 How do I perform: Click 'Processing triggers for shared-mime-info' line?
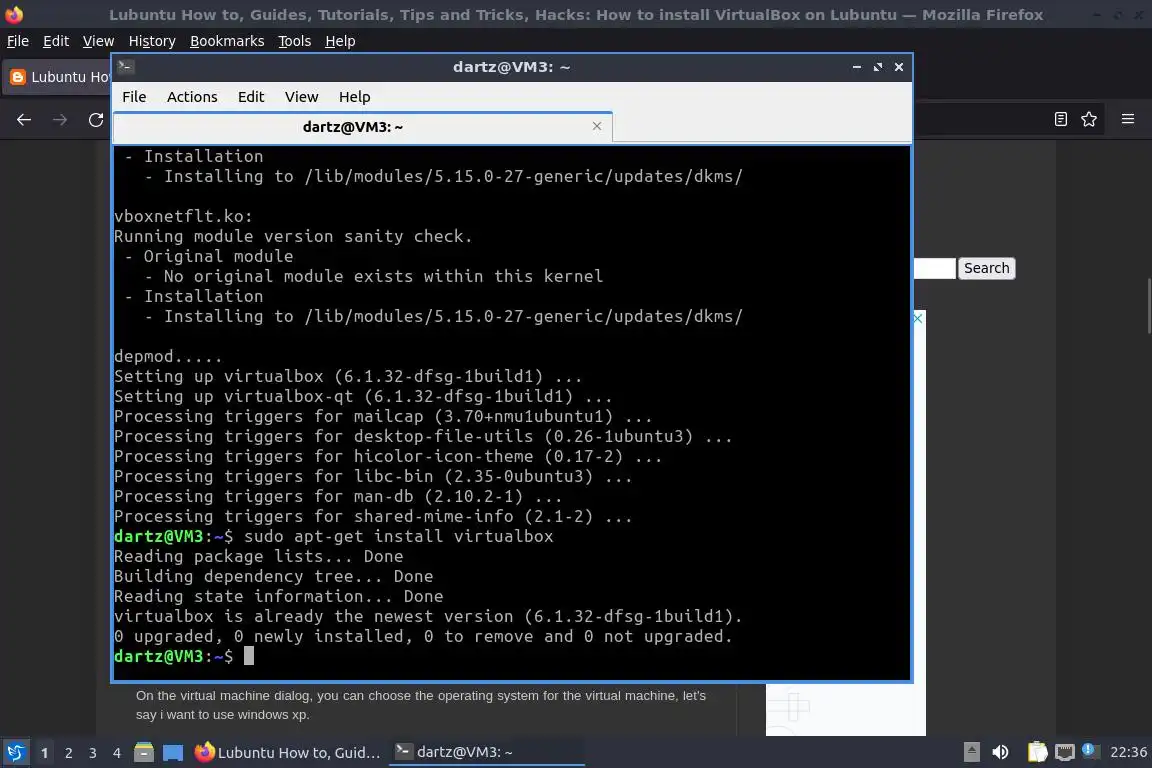point(372,517)
